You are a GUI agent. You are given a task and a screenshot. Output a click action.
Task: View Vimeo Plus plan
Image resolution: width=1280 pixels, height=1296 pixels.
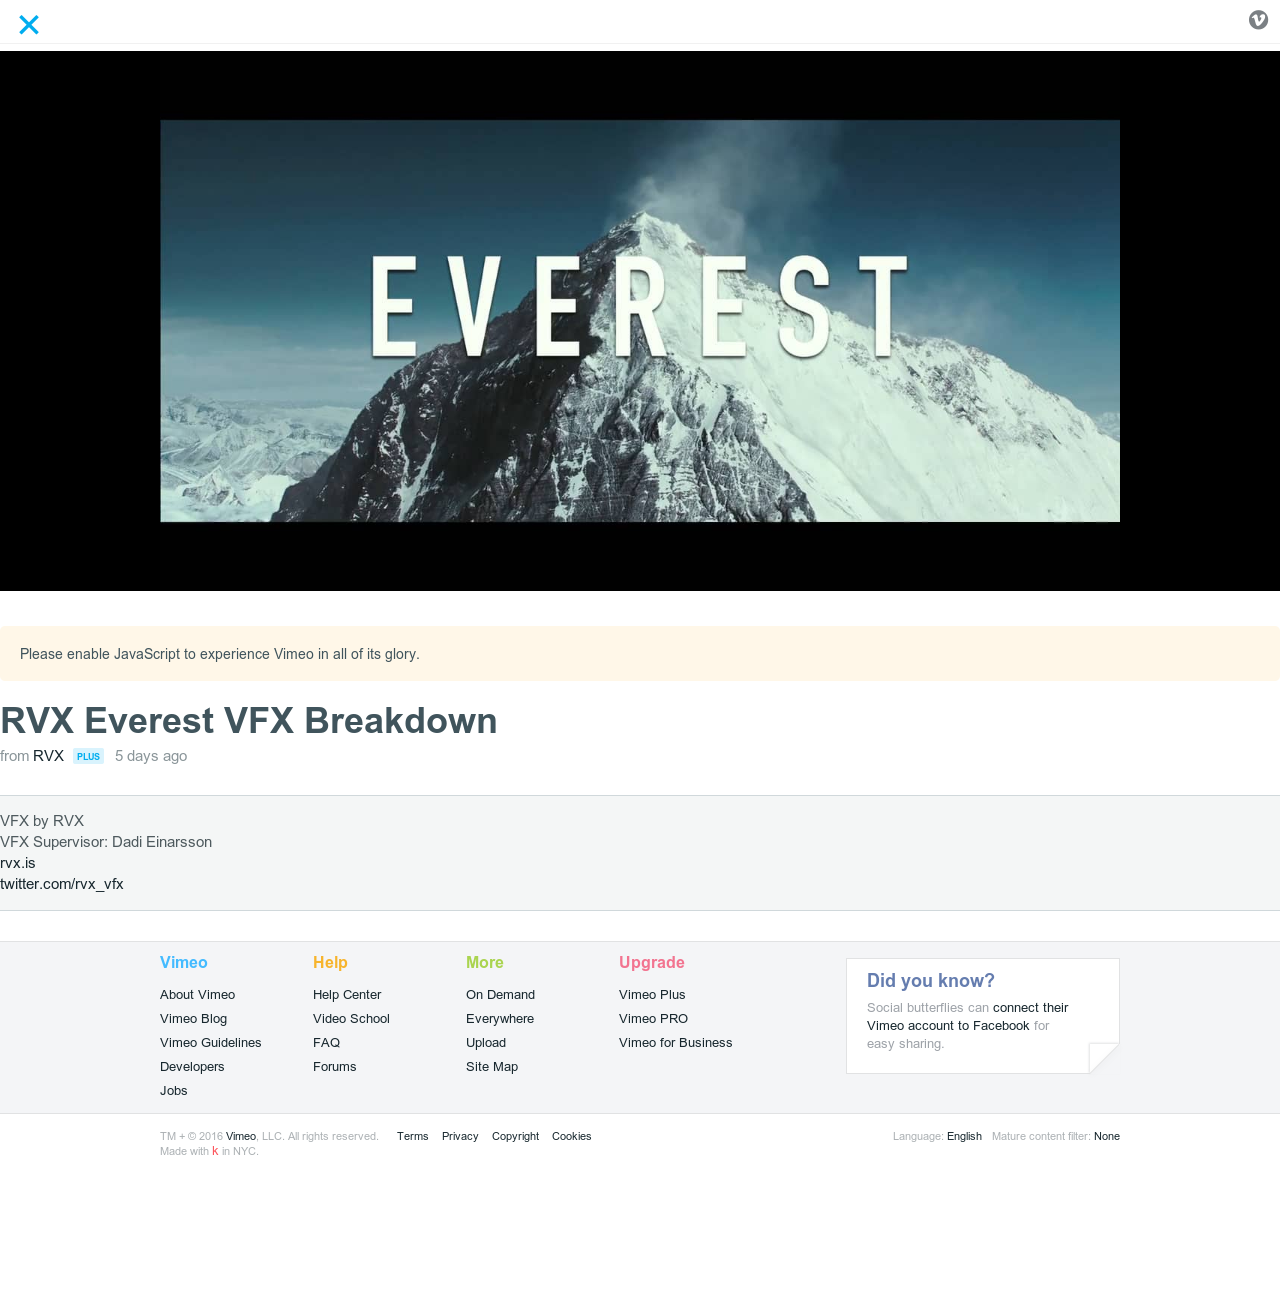tap(652, 995)
